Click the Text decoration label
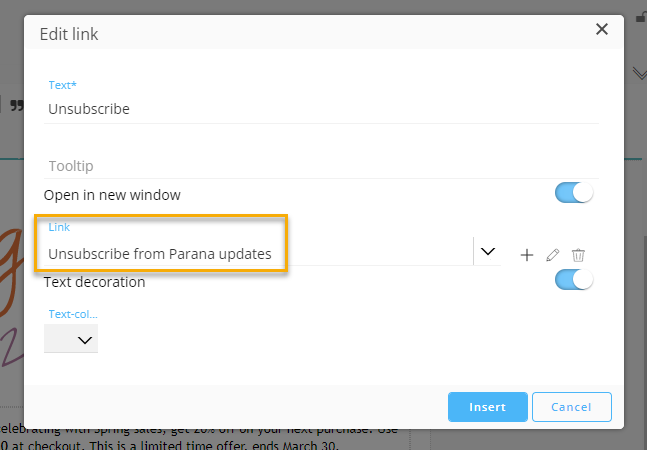The width and height of the screenshot is (647, 450). click(95, 282)
